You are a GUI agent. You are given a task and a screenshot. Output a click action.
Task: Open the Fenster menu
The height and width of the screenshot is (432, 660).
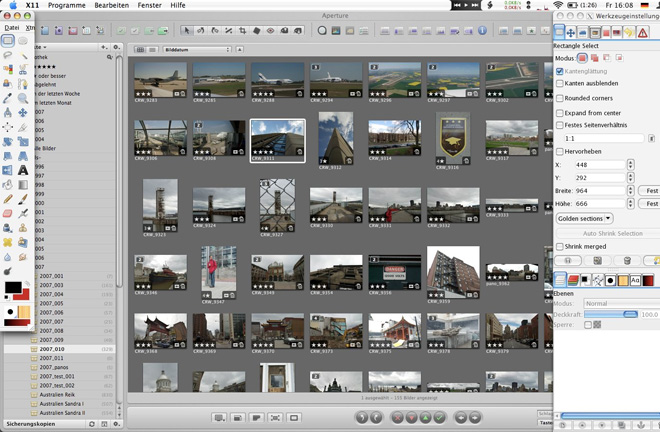[149, 5]
